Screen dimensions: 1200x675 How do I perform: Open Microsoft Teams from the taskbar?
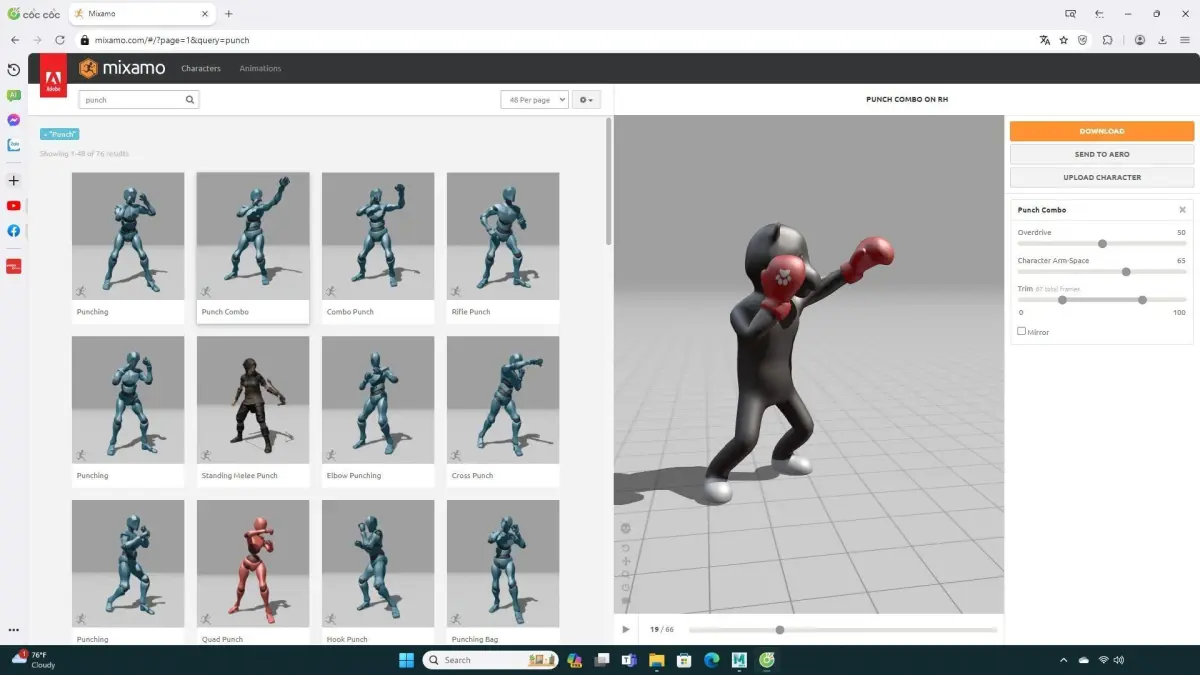(x=630, y=660)
